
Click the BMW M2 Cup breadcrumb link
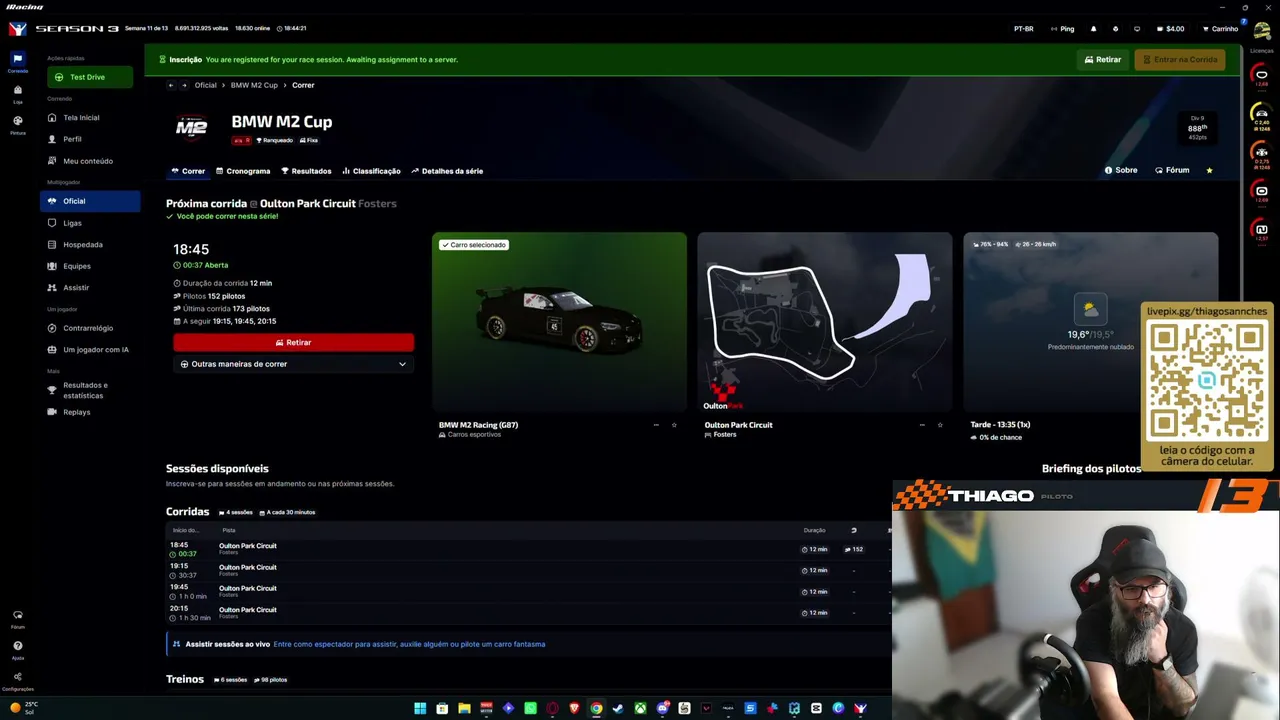[254, 85]
